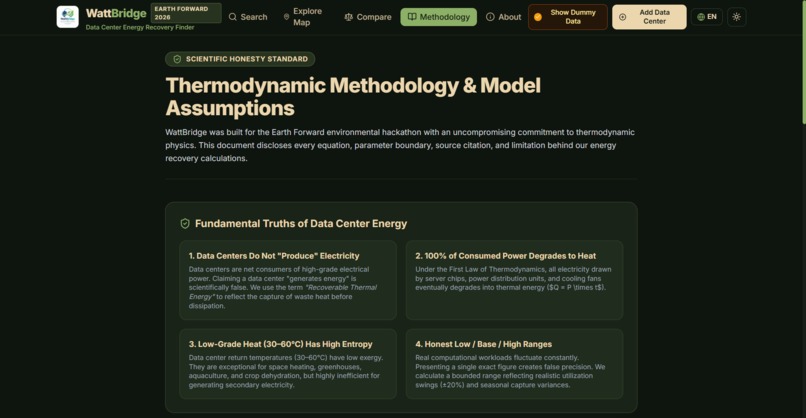This screenshot has height=418, width=806.
Task: Click the book icon on Methodology
Action: coord(412,17)
